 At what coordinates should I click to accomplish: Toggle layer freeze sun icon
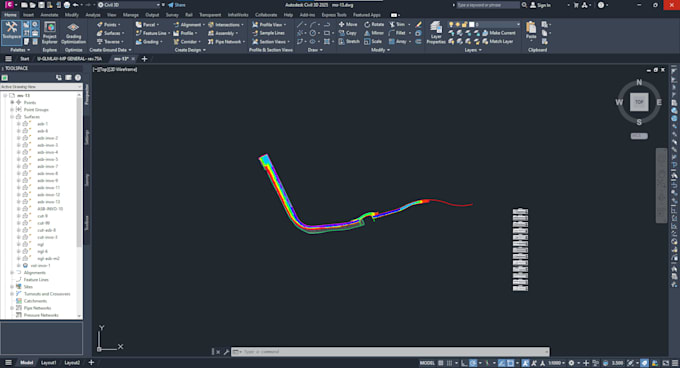pos(458,24)
